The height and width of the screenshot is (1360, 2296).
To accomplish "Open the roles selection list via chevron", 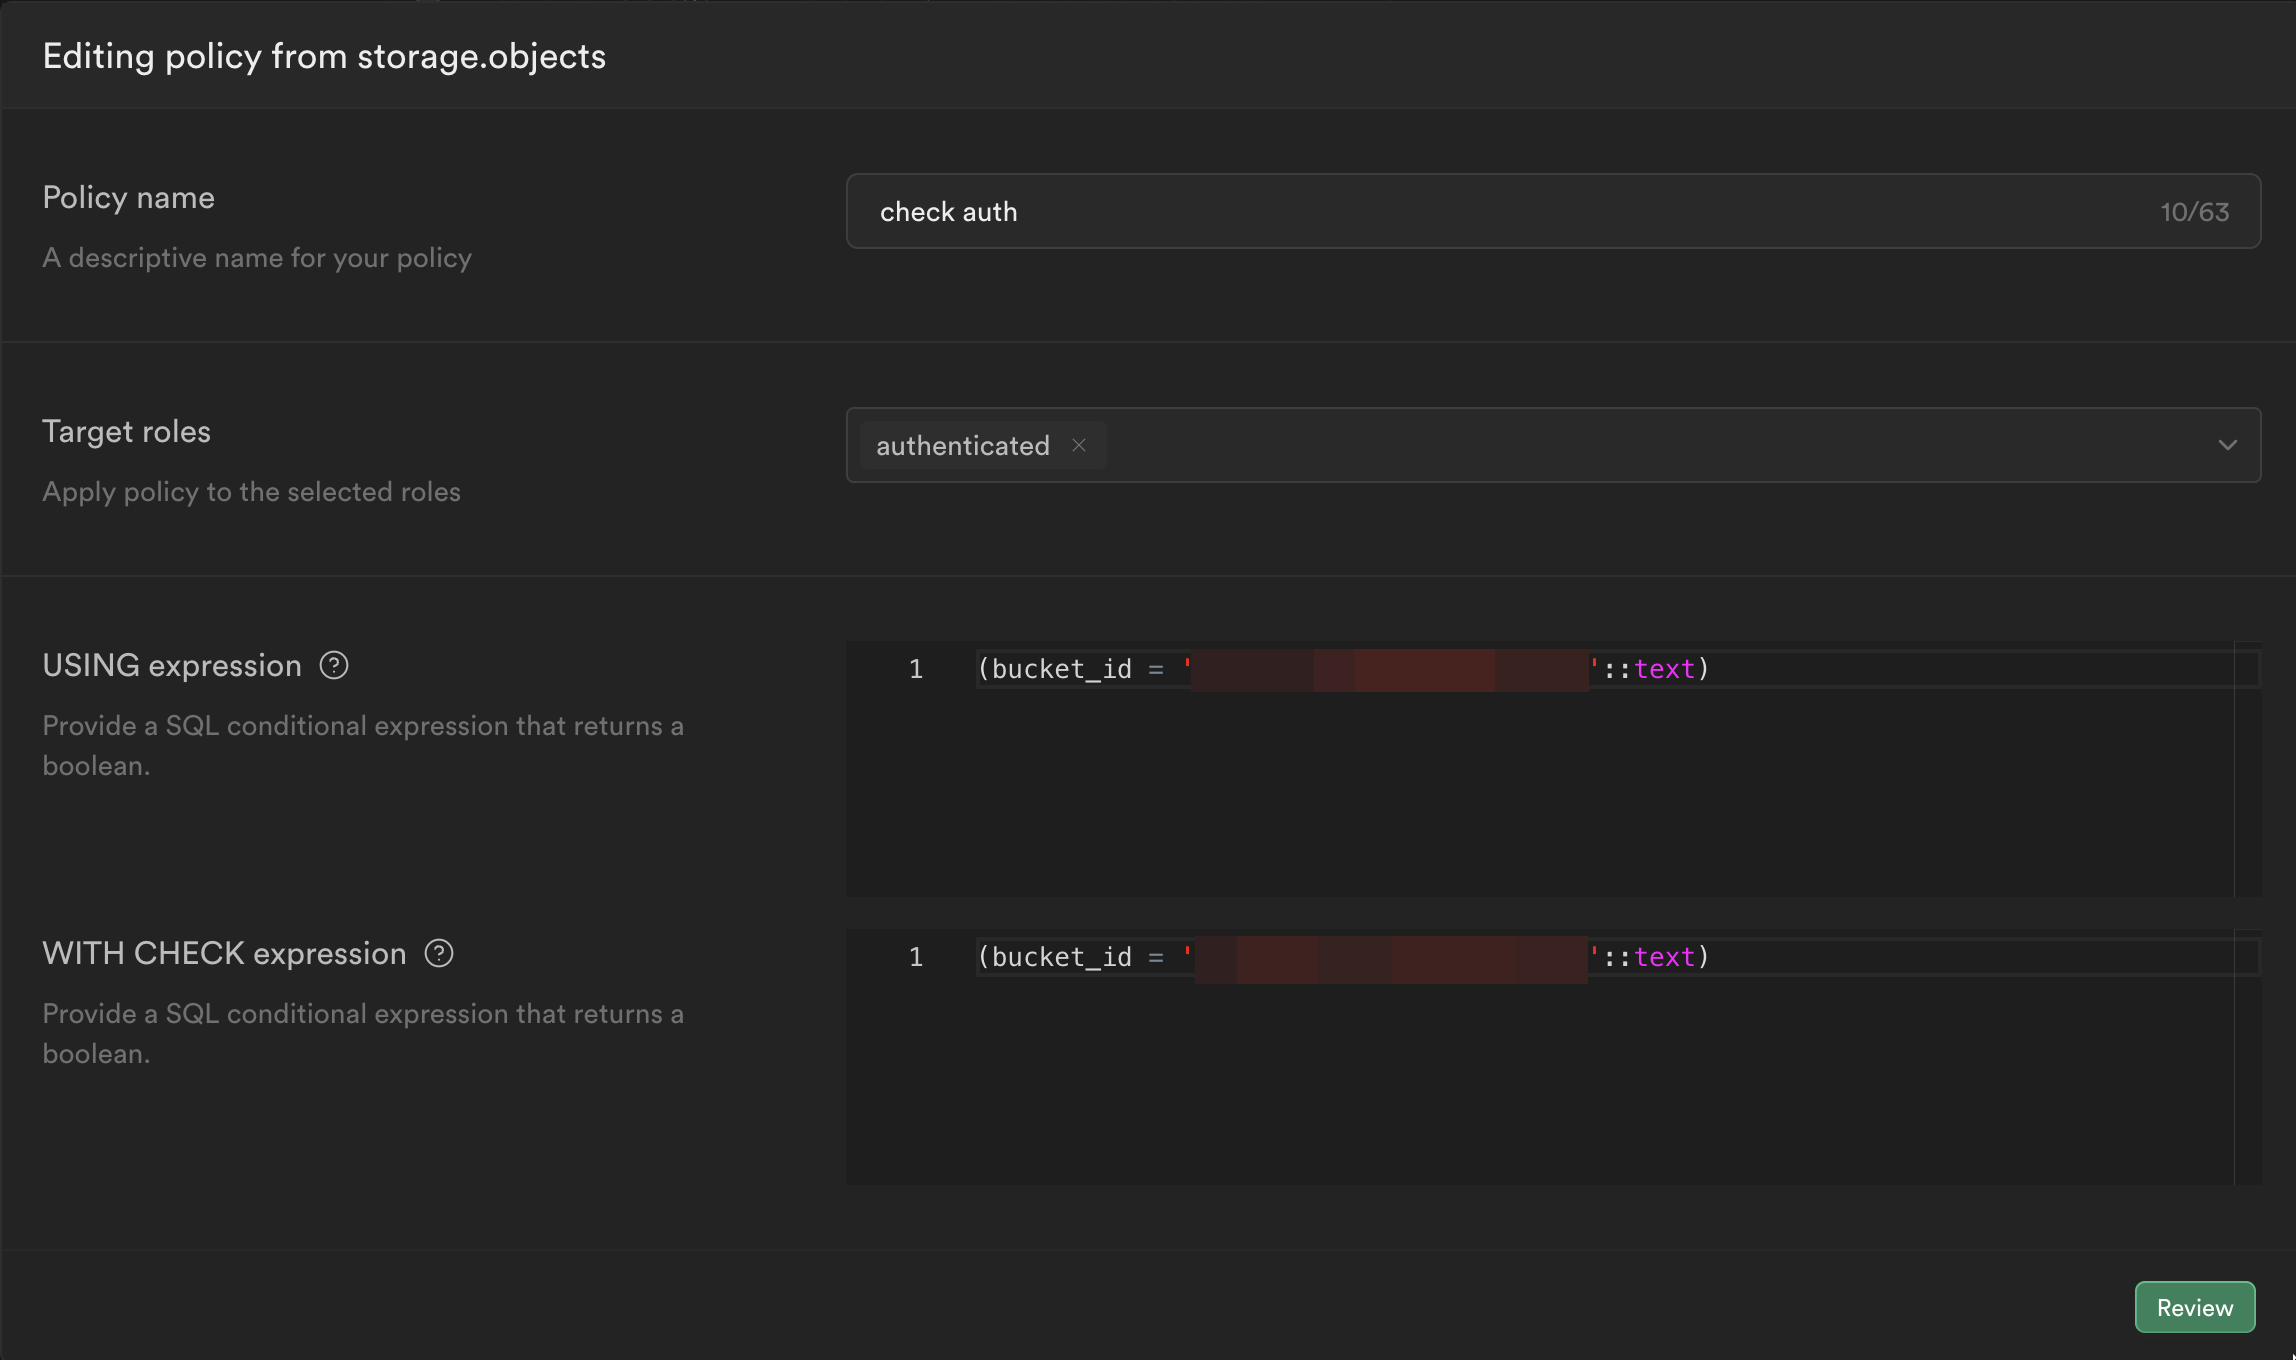I will click(2228, 445).
